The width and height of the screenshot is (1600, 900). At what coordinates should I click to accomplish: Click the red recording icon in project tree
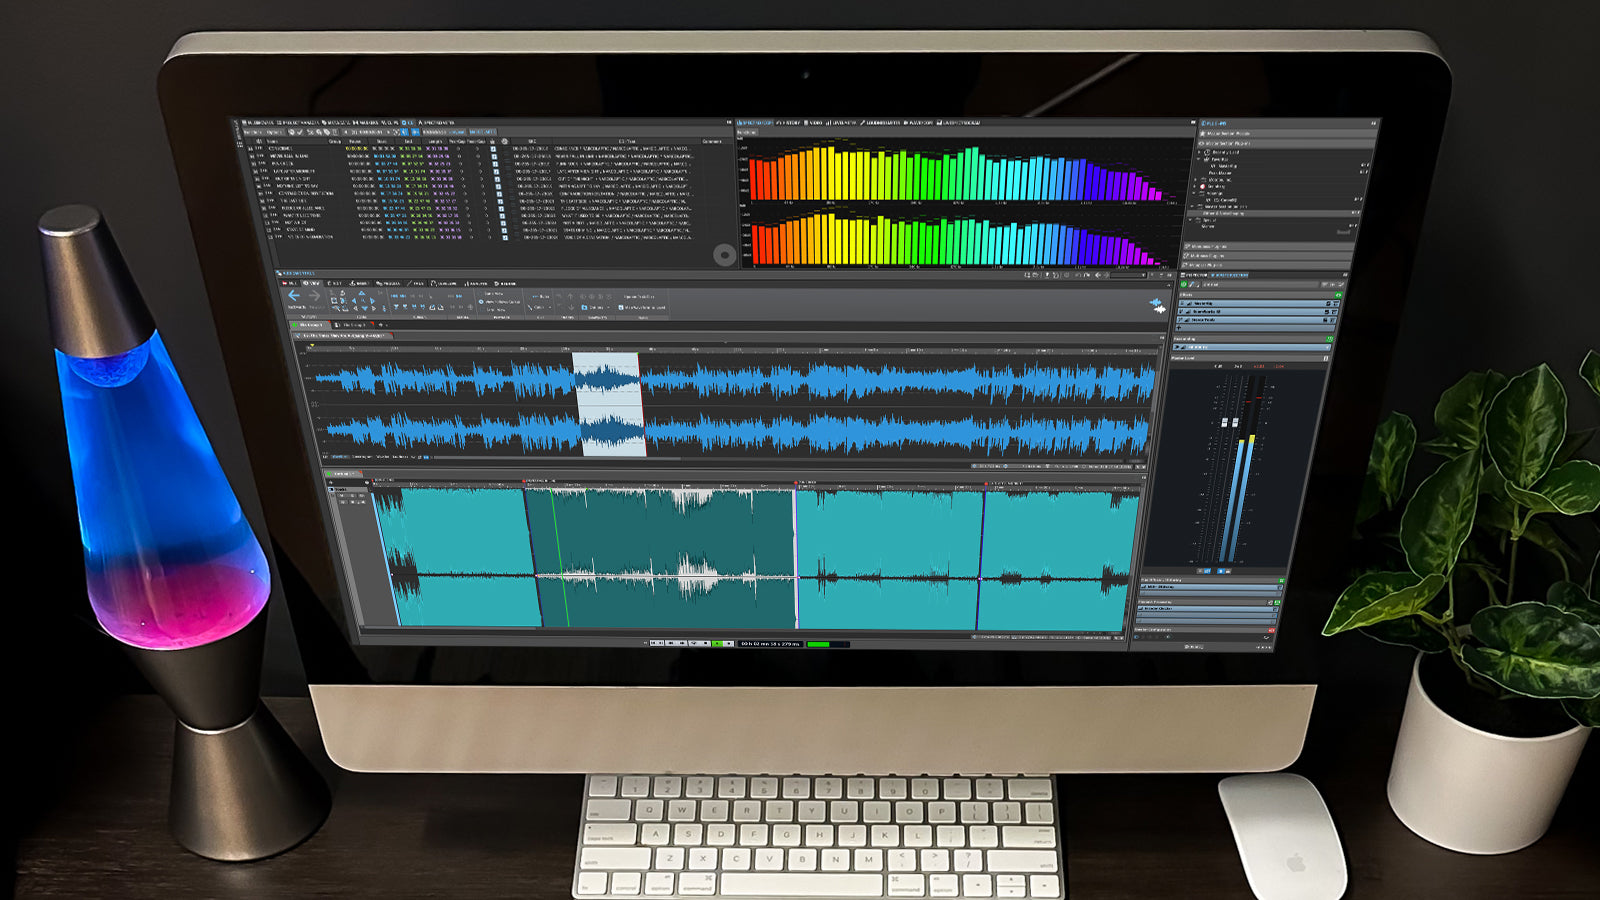click(1202, 187)
